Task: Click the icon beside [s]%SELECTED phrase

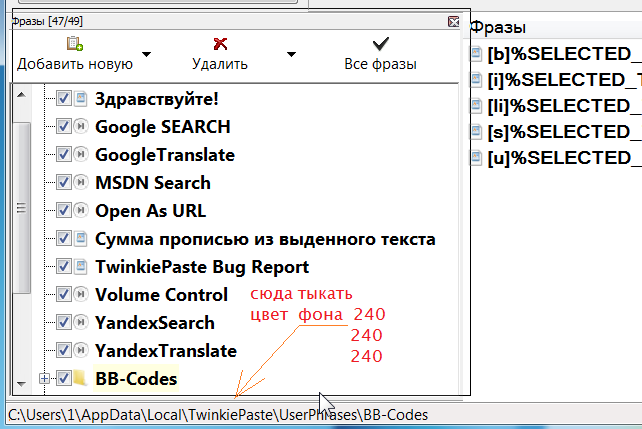Action: point(476,131)
